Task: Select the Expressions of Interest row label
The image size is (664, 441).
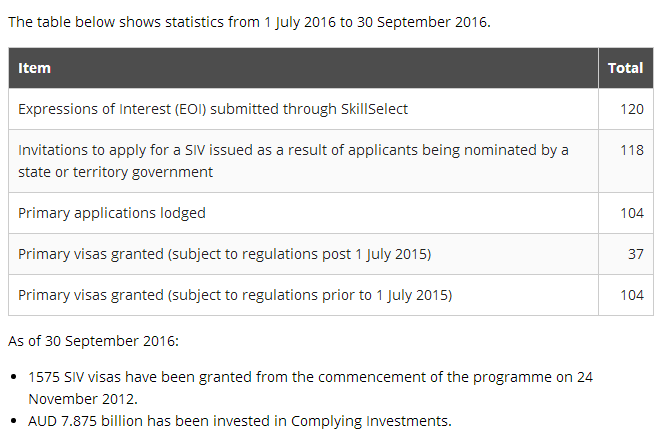Action: [212, 108]
